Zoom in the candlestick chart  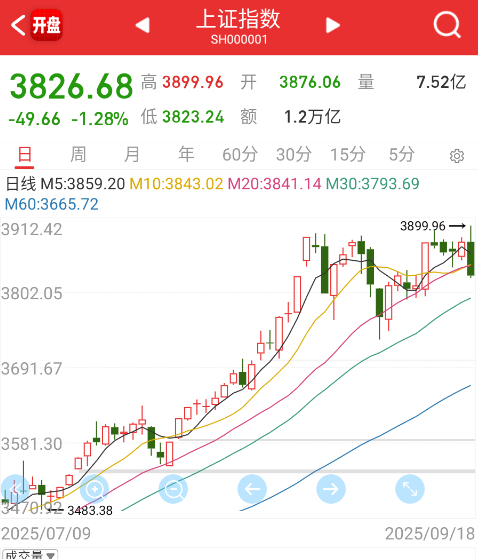pyautogui.click(x=94, y=489)
